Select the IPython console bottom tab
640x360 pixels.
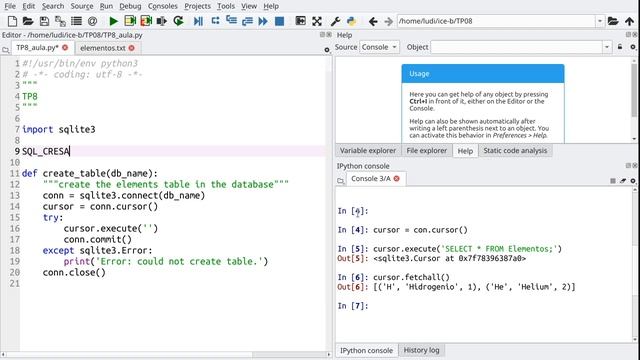[366, 351]
